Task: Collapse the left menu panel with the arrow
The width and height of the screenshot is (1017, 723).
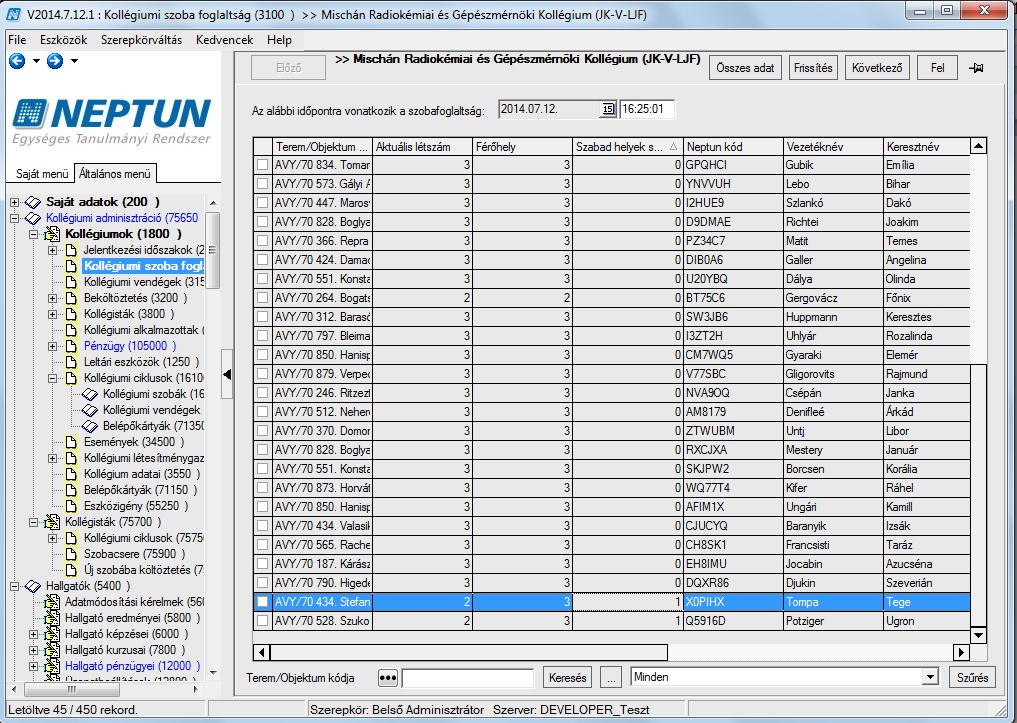Action: click(x=227, y=374)
